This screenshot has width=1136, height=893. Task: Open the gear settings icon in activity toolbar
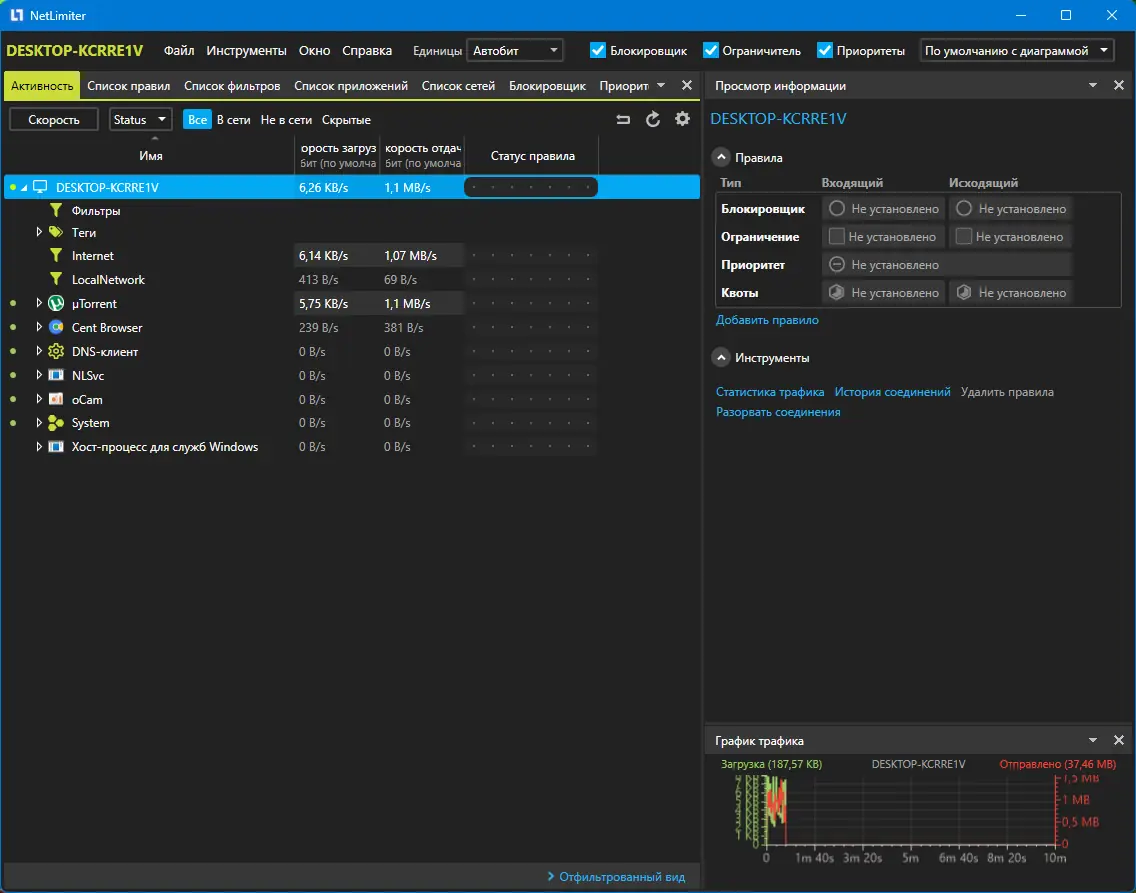682,119
